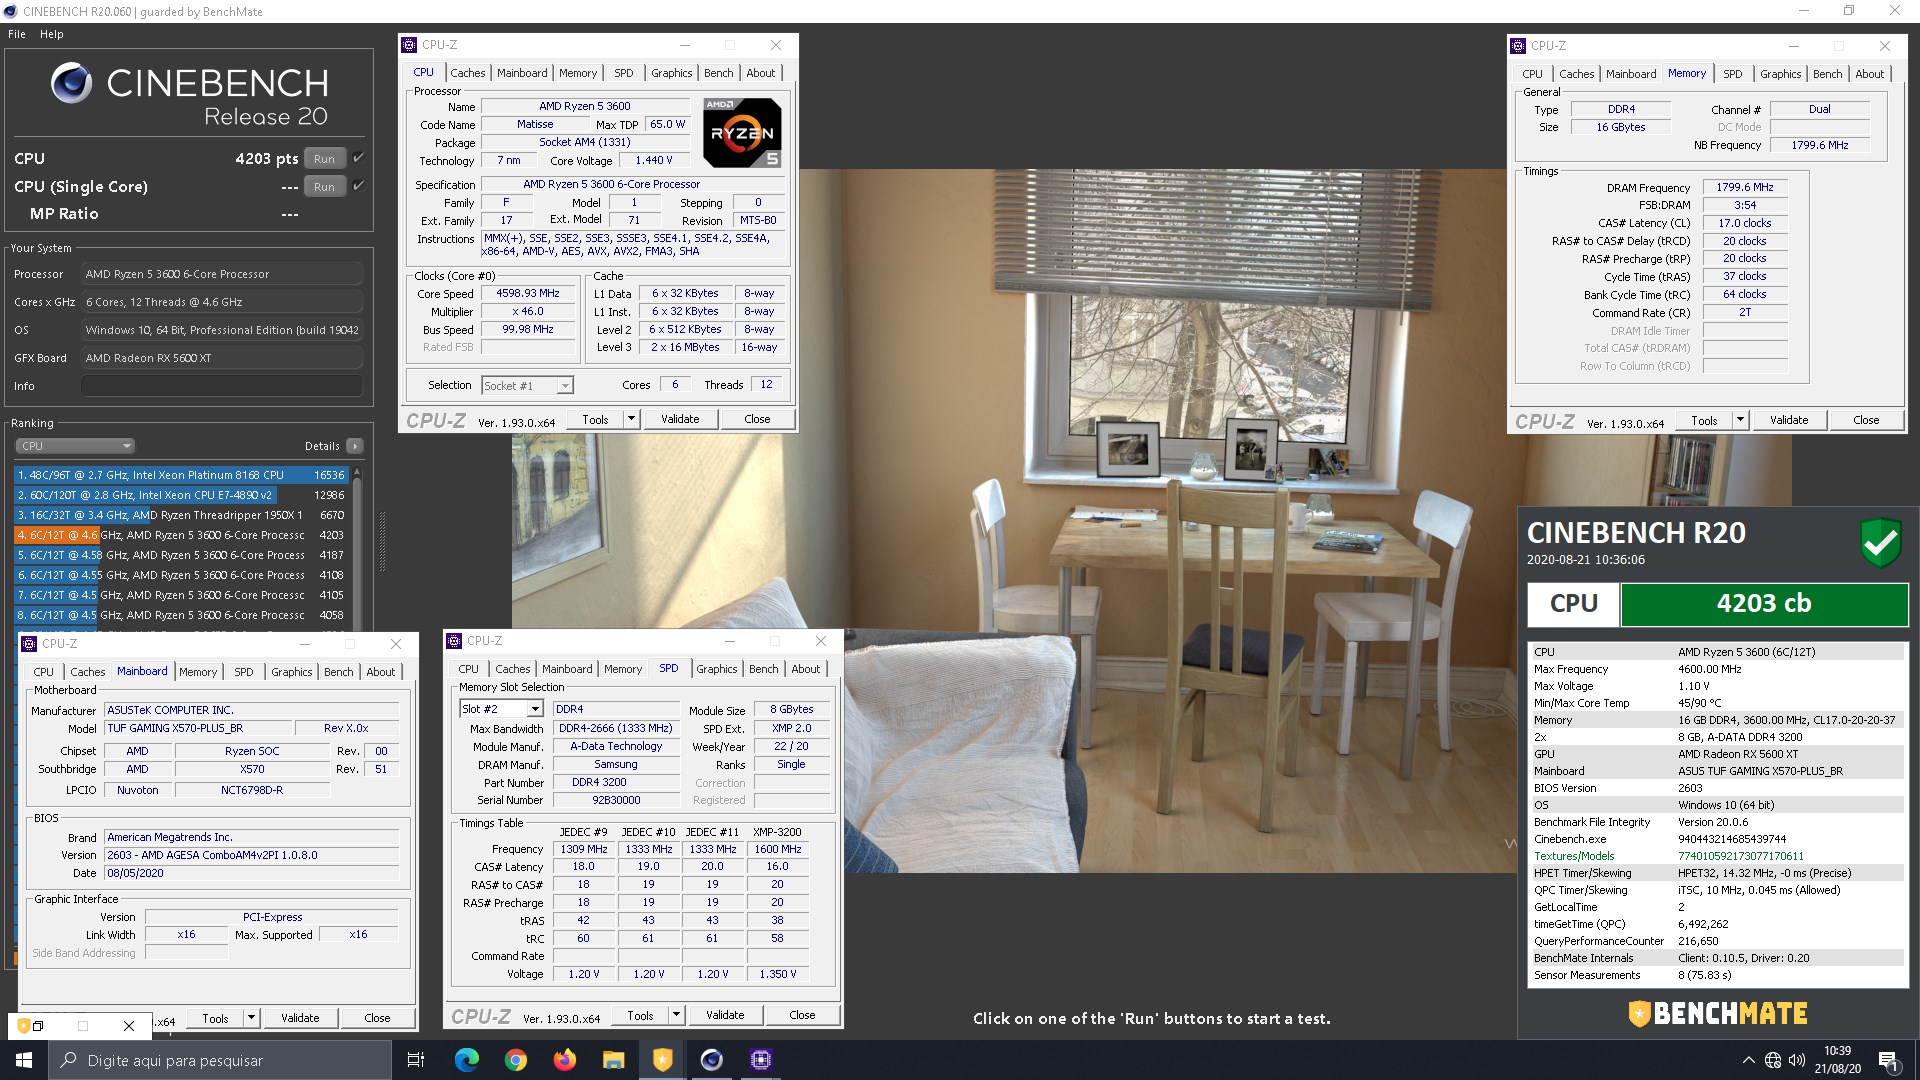This screenshot has width=1920, height=1080.
Task: Click the XMP 2.0 SPD Ext. value
Action: (791, 728)
